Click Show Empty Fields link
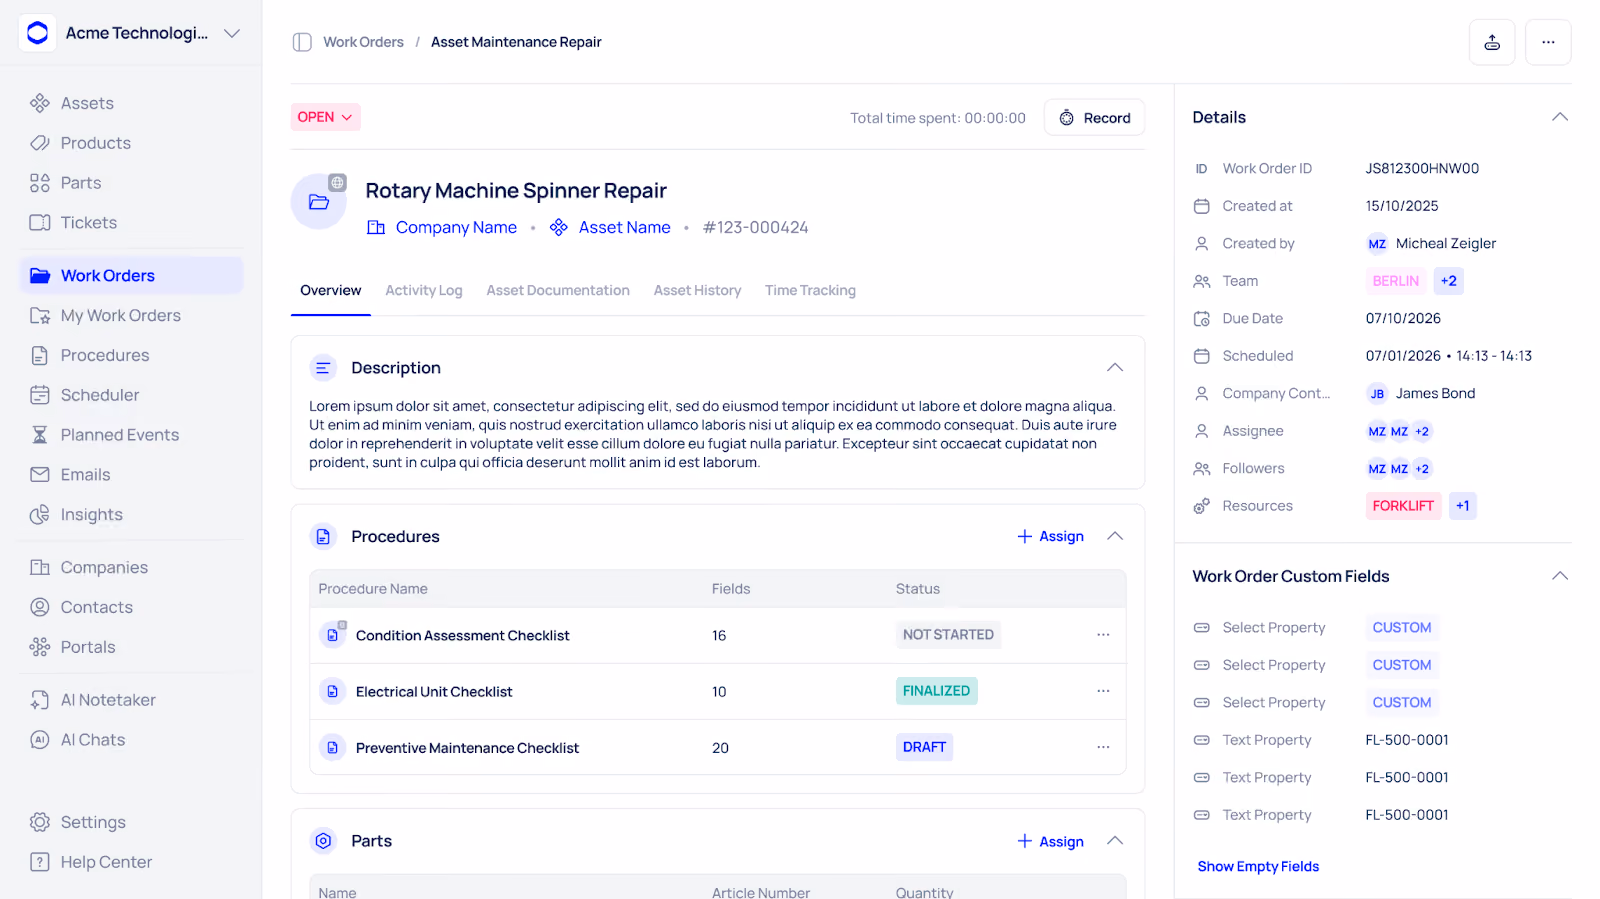1600x899 pixels. (1258, 866)
